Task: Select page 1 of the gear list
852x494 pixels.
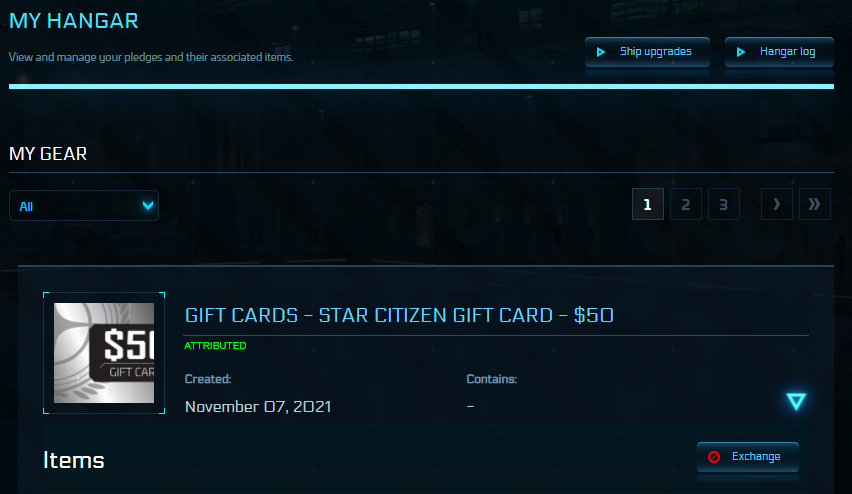Action: pos(648,204)
